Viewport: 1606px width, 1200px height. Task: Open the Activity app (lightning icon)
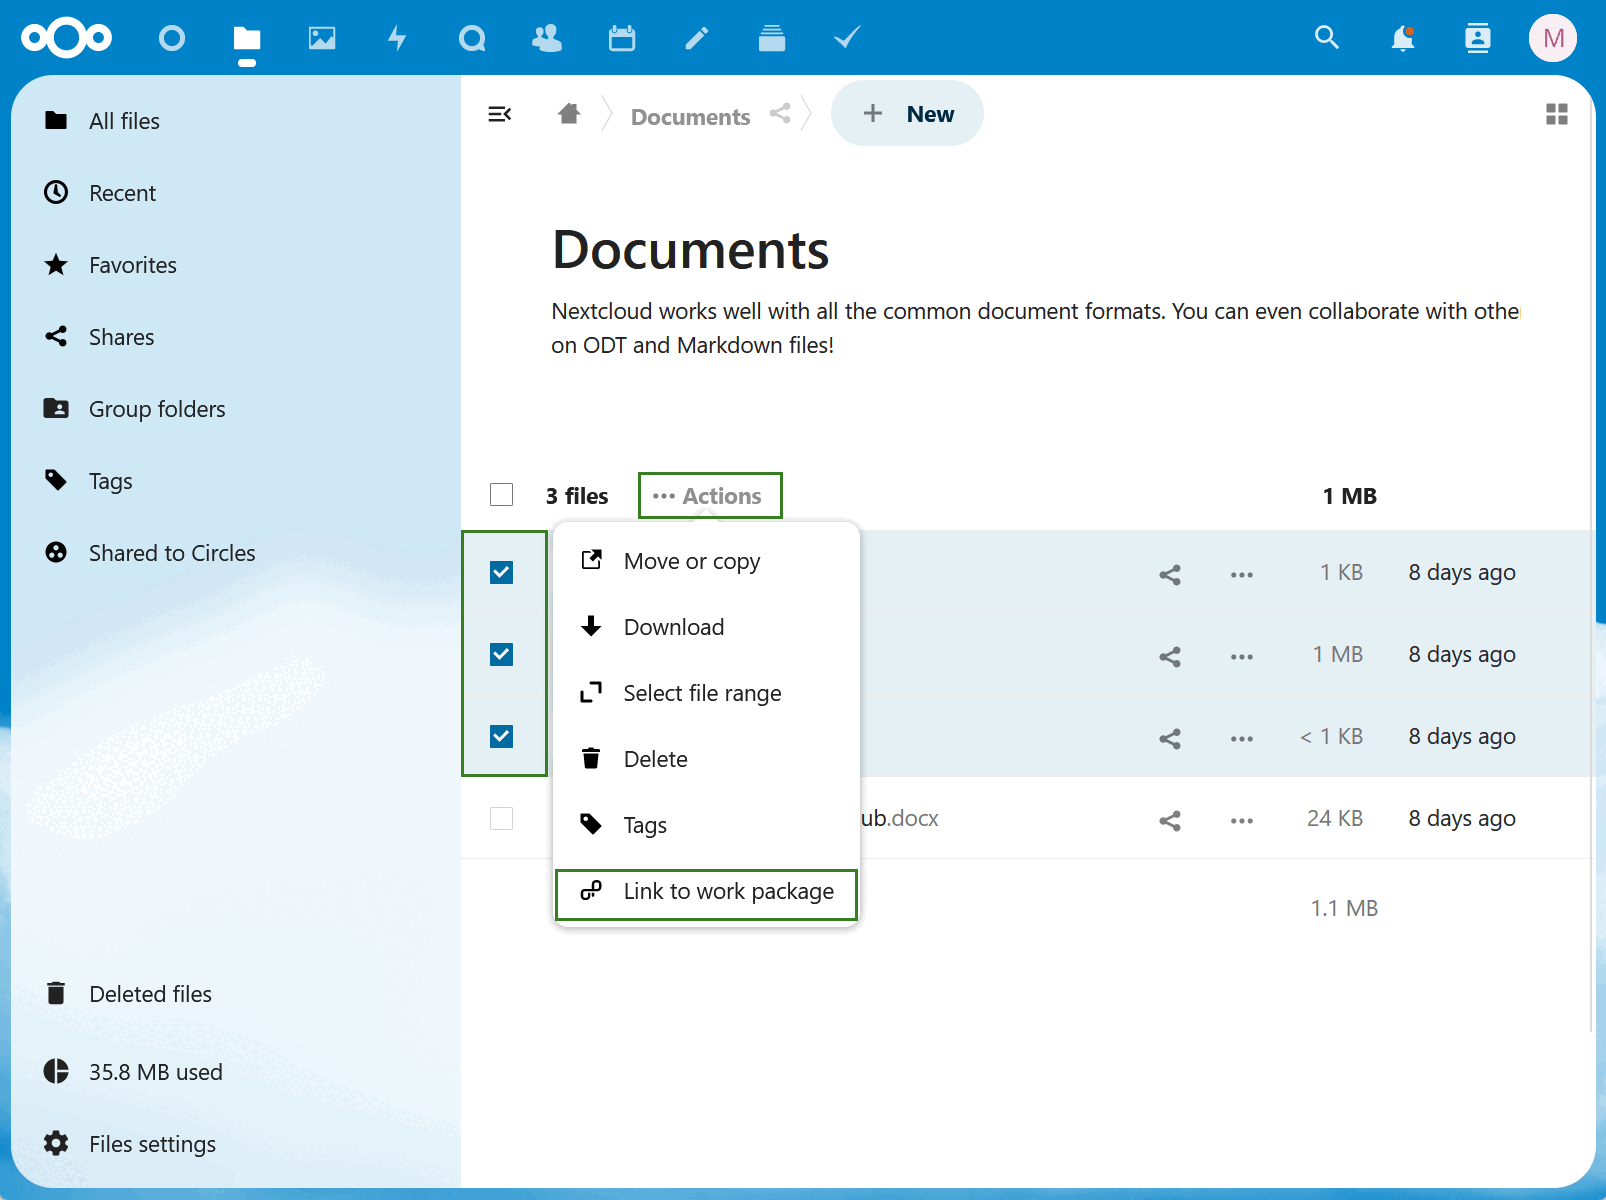[x=397, y=38]
